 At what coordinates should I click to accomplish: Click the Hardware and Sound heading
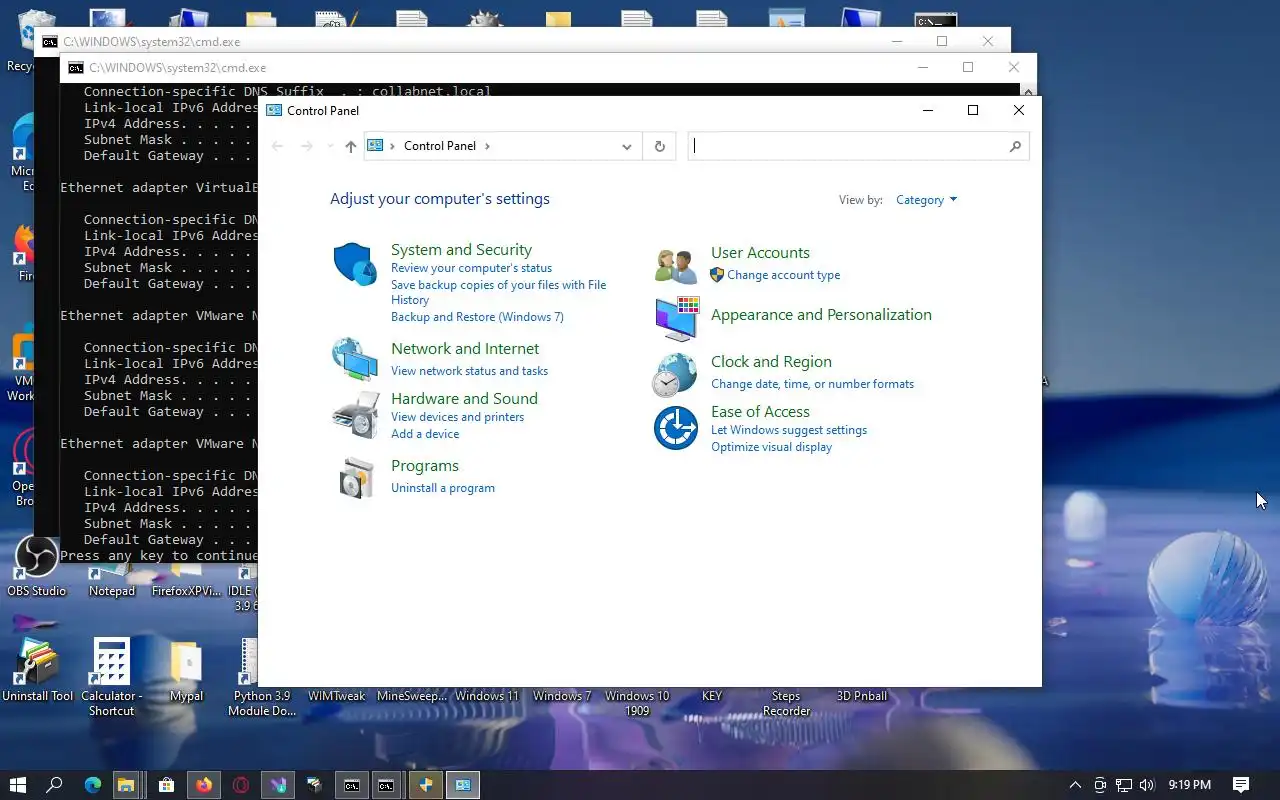click(464, 399)
